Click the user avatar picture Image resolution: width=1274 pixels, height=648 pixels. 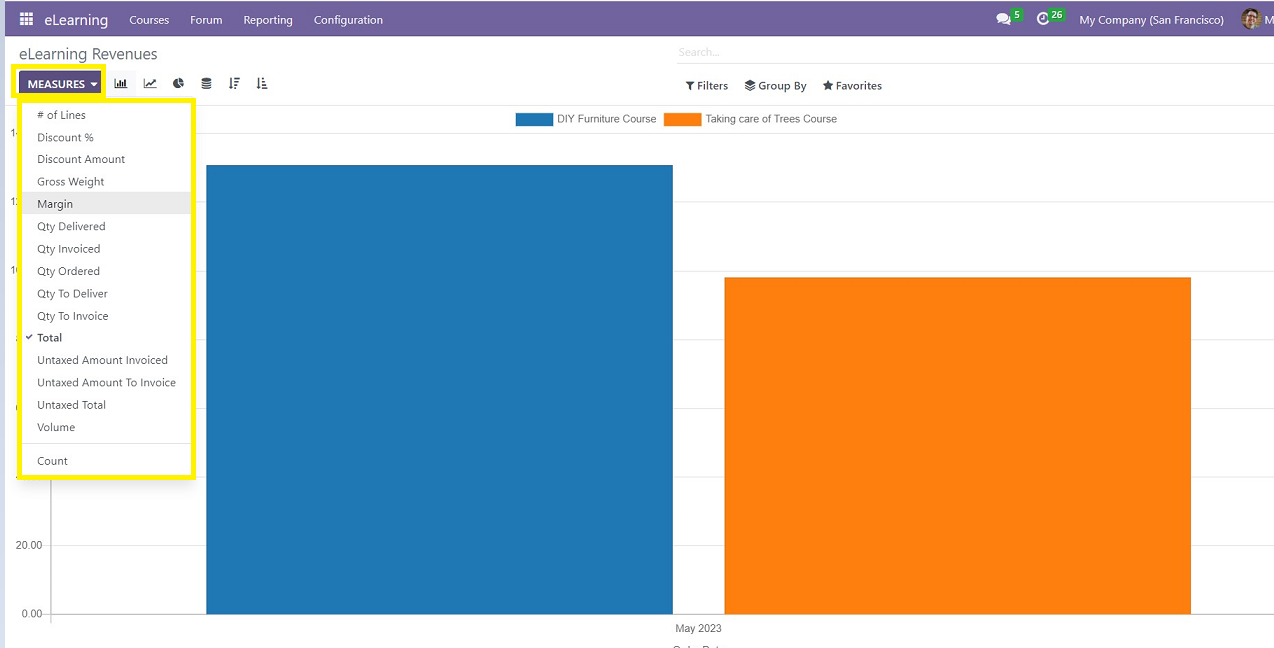tap(1251, 19)
